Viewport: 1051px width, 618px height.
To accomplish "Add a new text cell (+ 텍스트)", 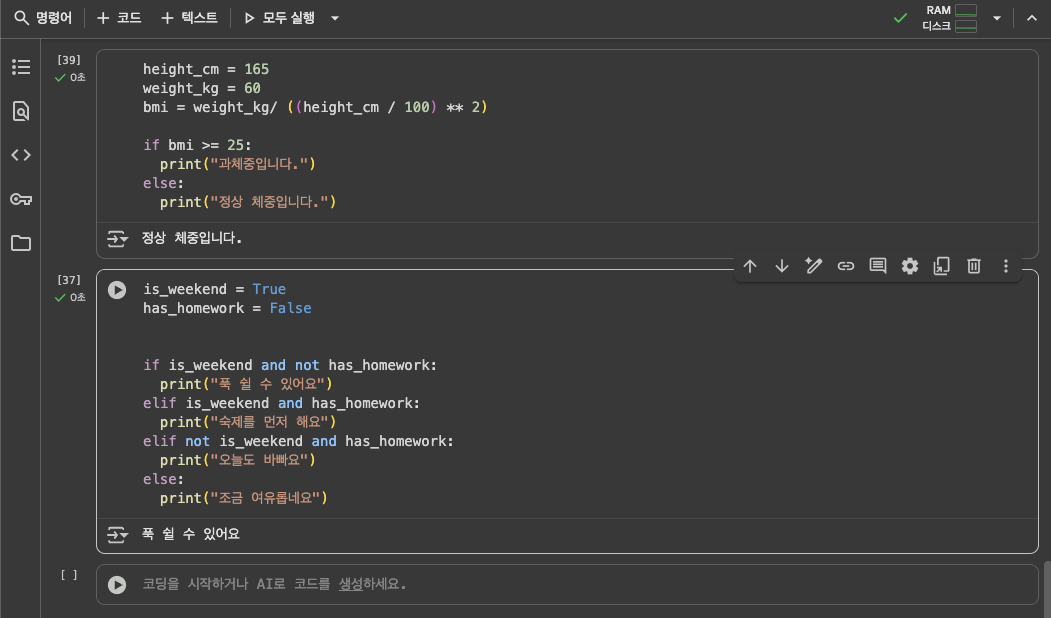I will [x=189, y=18].
